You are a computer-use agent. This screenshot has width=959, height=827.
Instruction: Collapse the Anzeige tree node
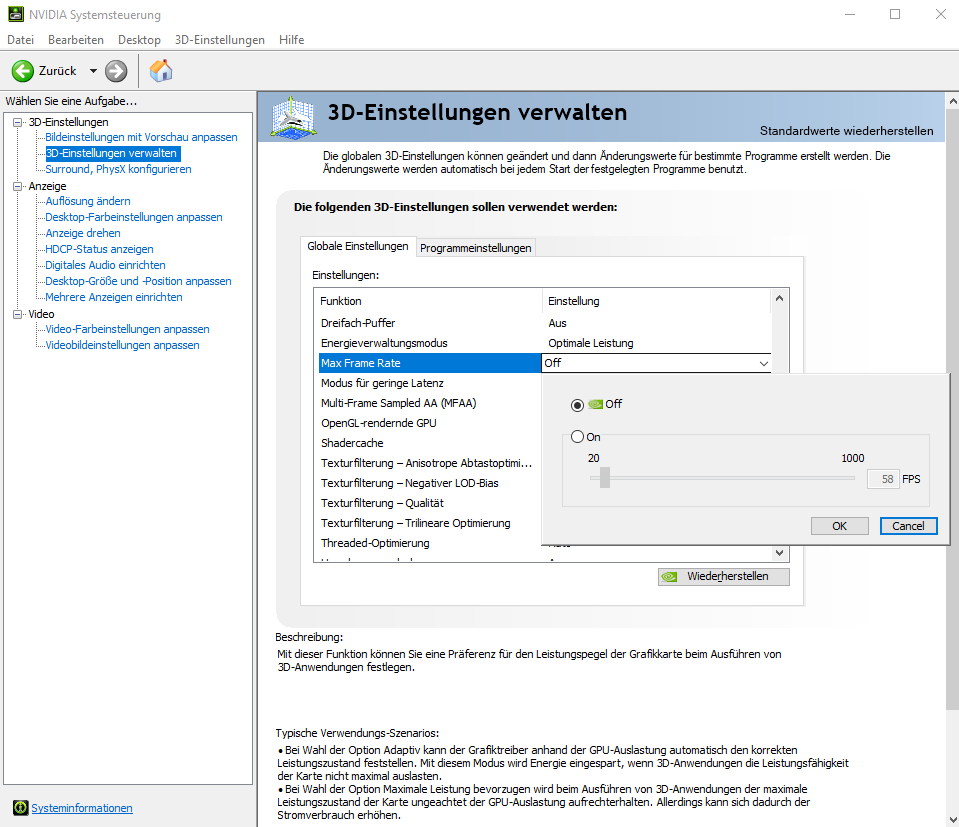tap(17, 187)
